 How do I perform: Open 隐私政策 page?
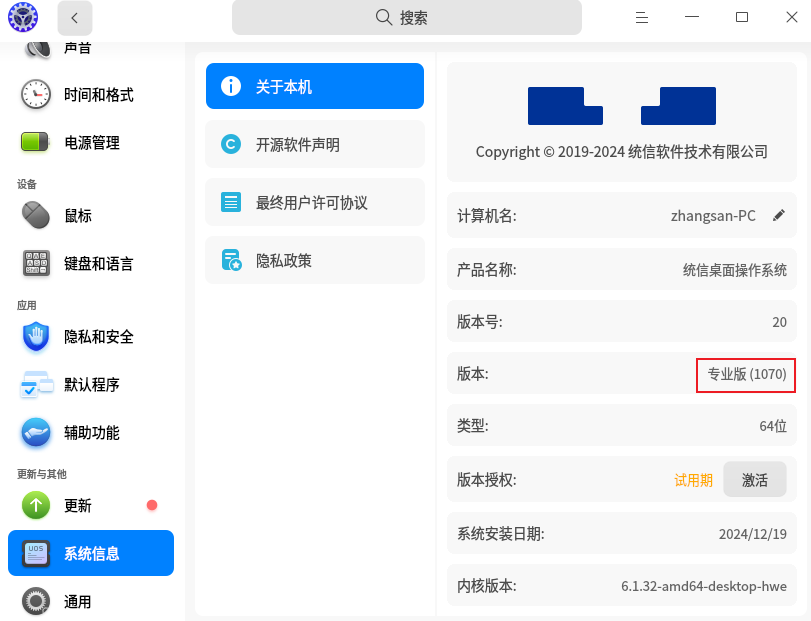tap(315, 260)
